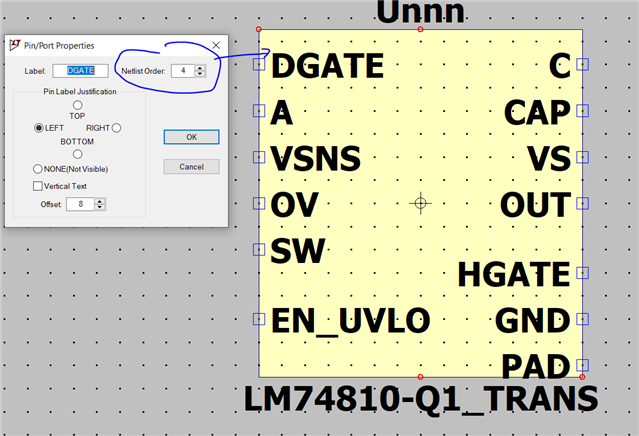Click the Offset value field
Image resolution: width=639 pixels, height=436 pixels.
tap(80, 204)
